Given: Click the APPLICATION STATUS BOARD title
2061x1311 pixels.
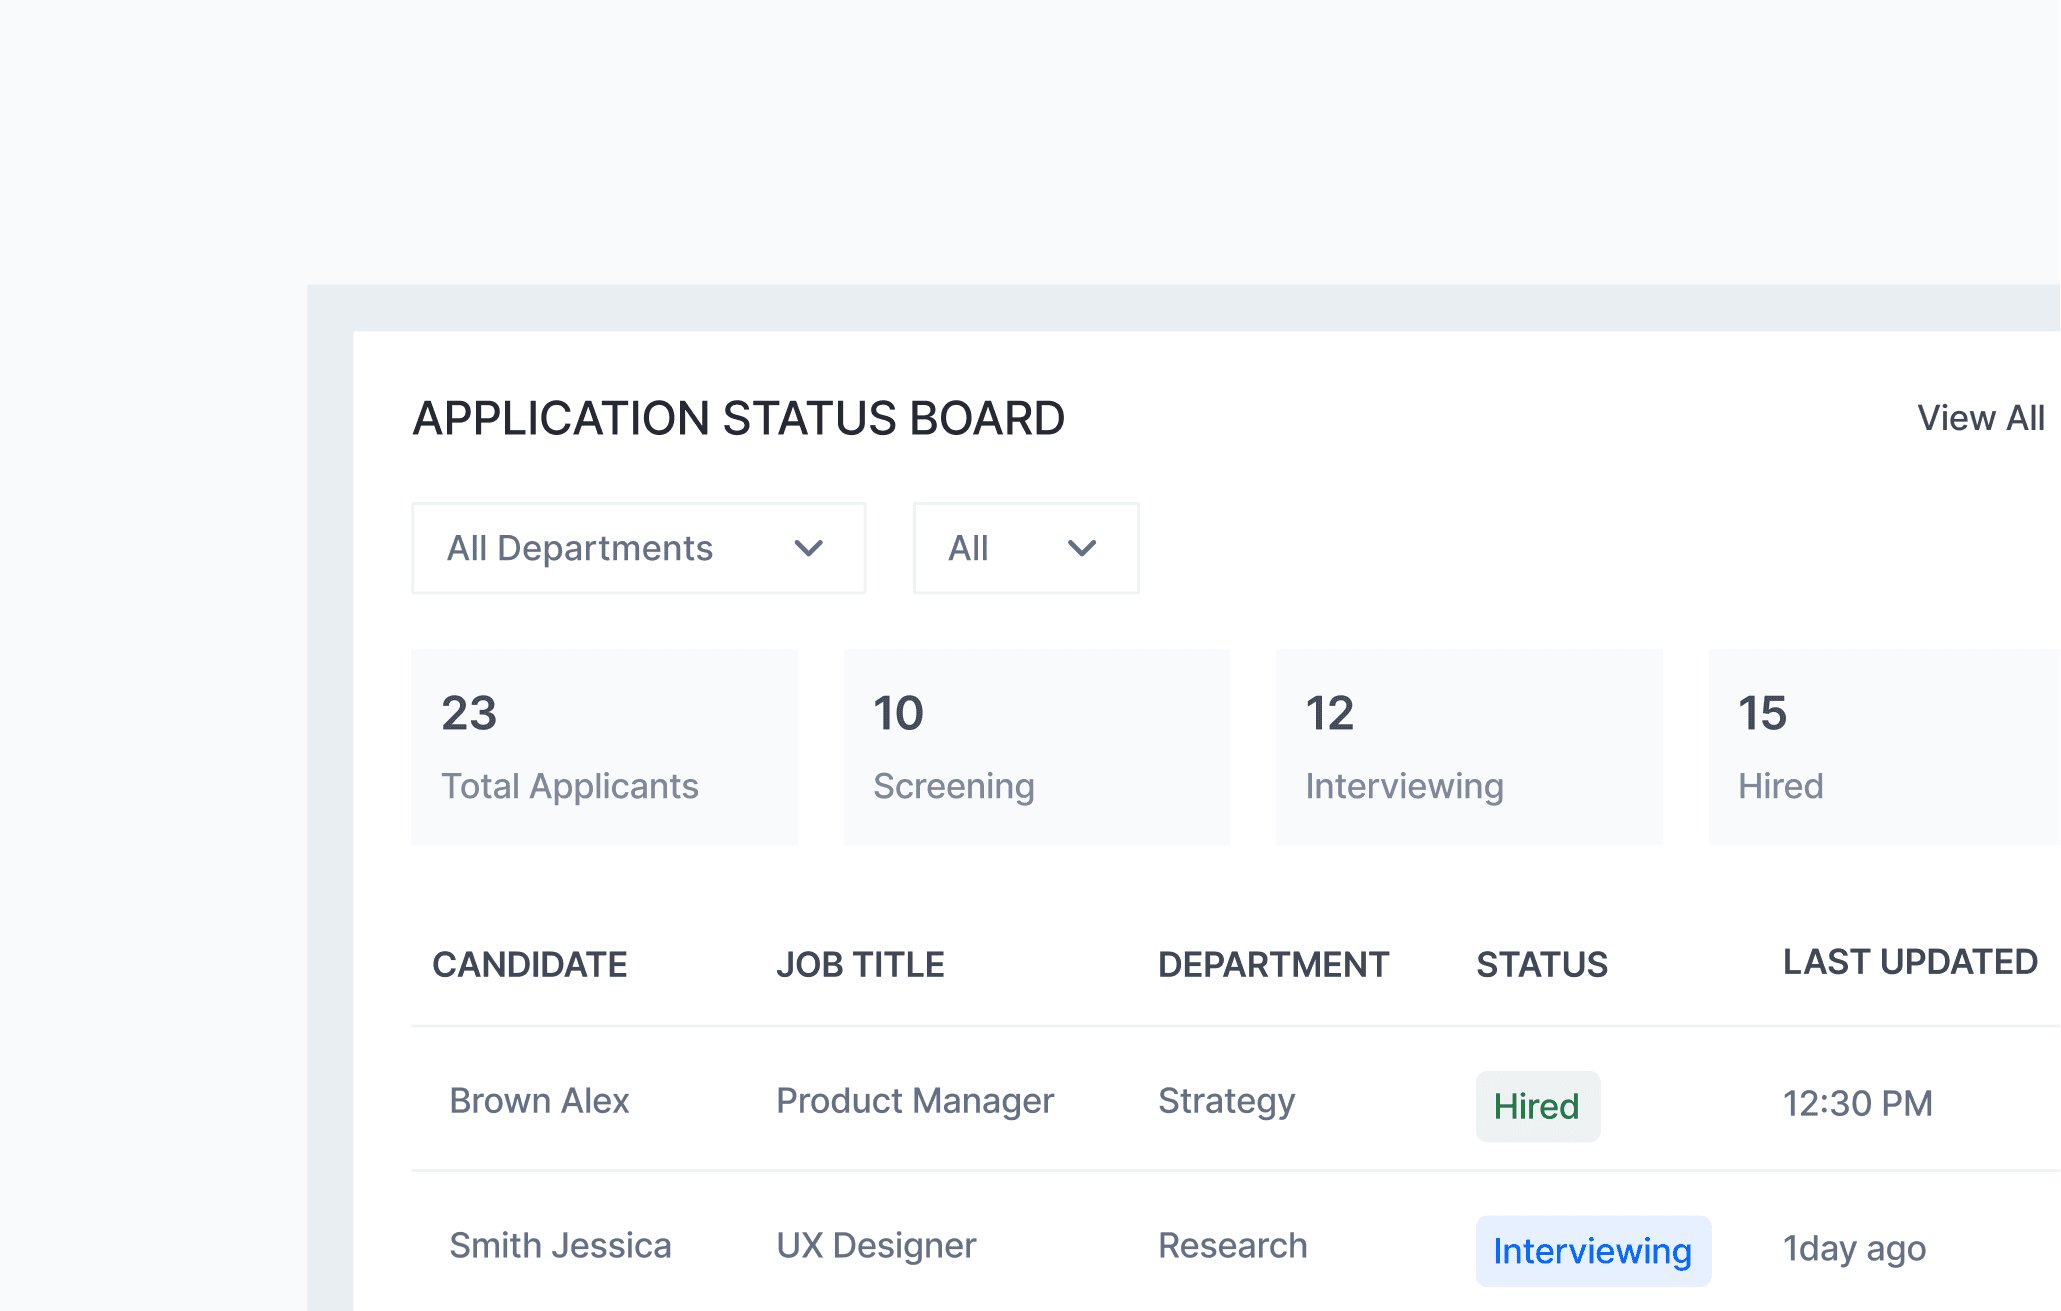Looking at the screenshot, I should (738, 418).
